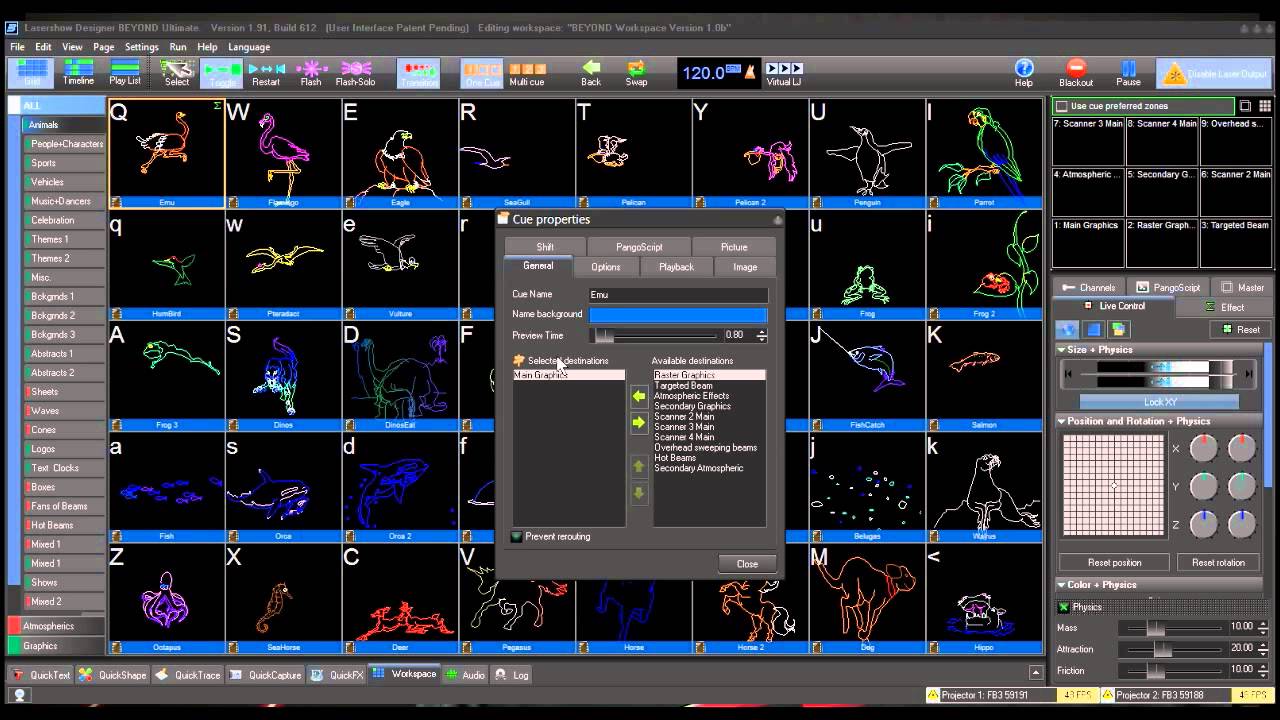Click the Pause output button
Image resolution: width=1280 pixels, height=720 pixels.
(x=1128, y=73)
